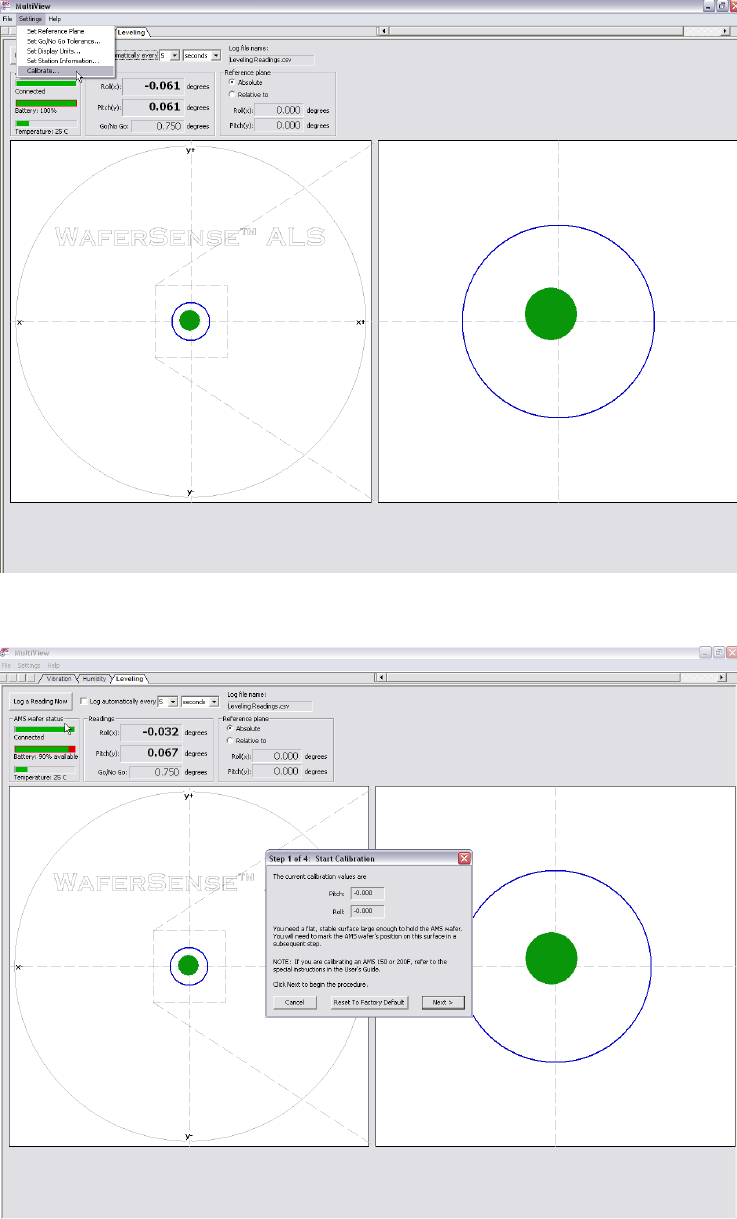Close the Step 1 of 4 calibration dialog

click(x=464, y=858)
